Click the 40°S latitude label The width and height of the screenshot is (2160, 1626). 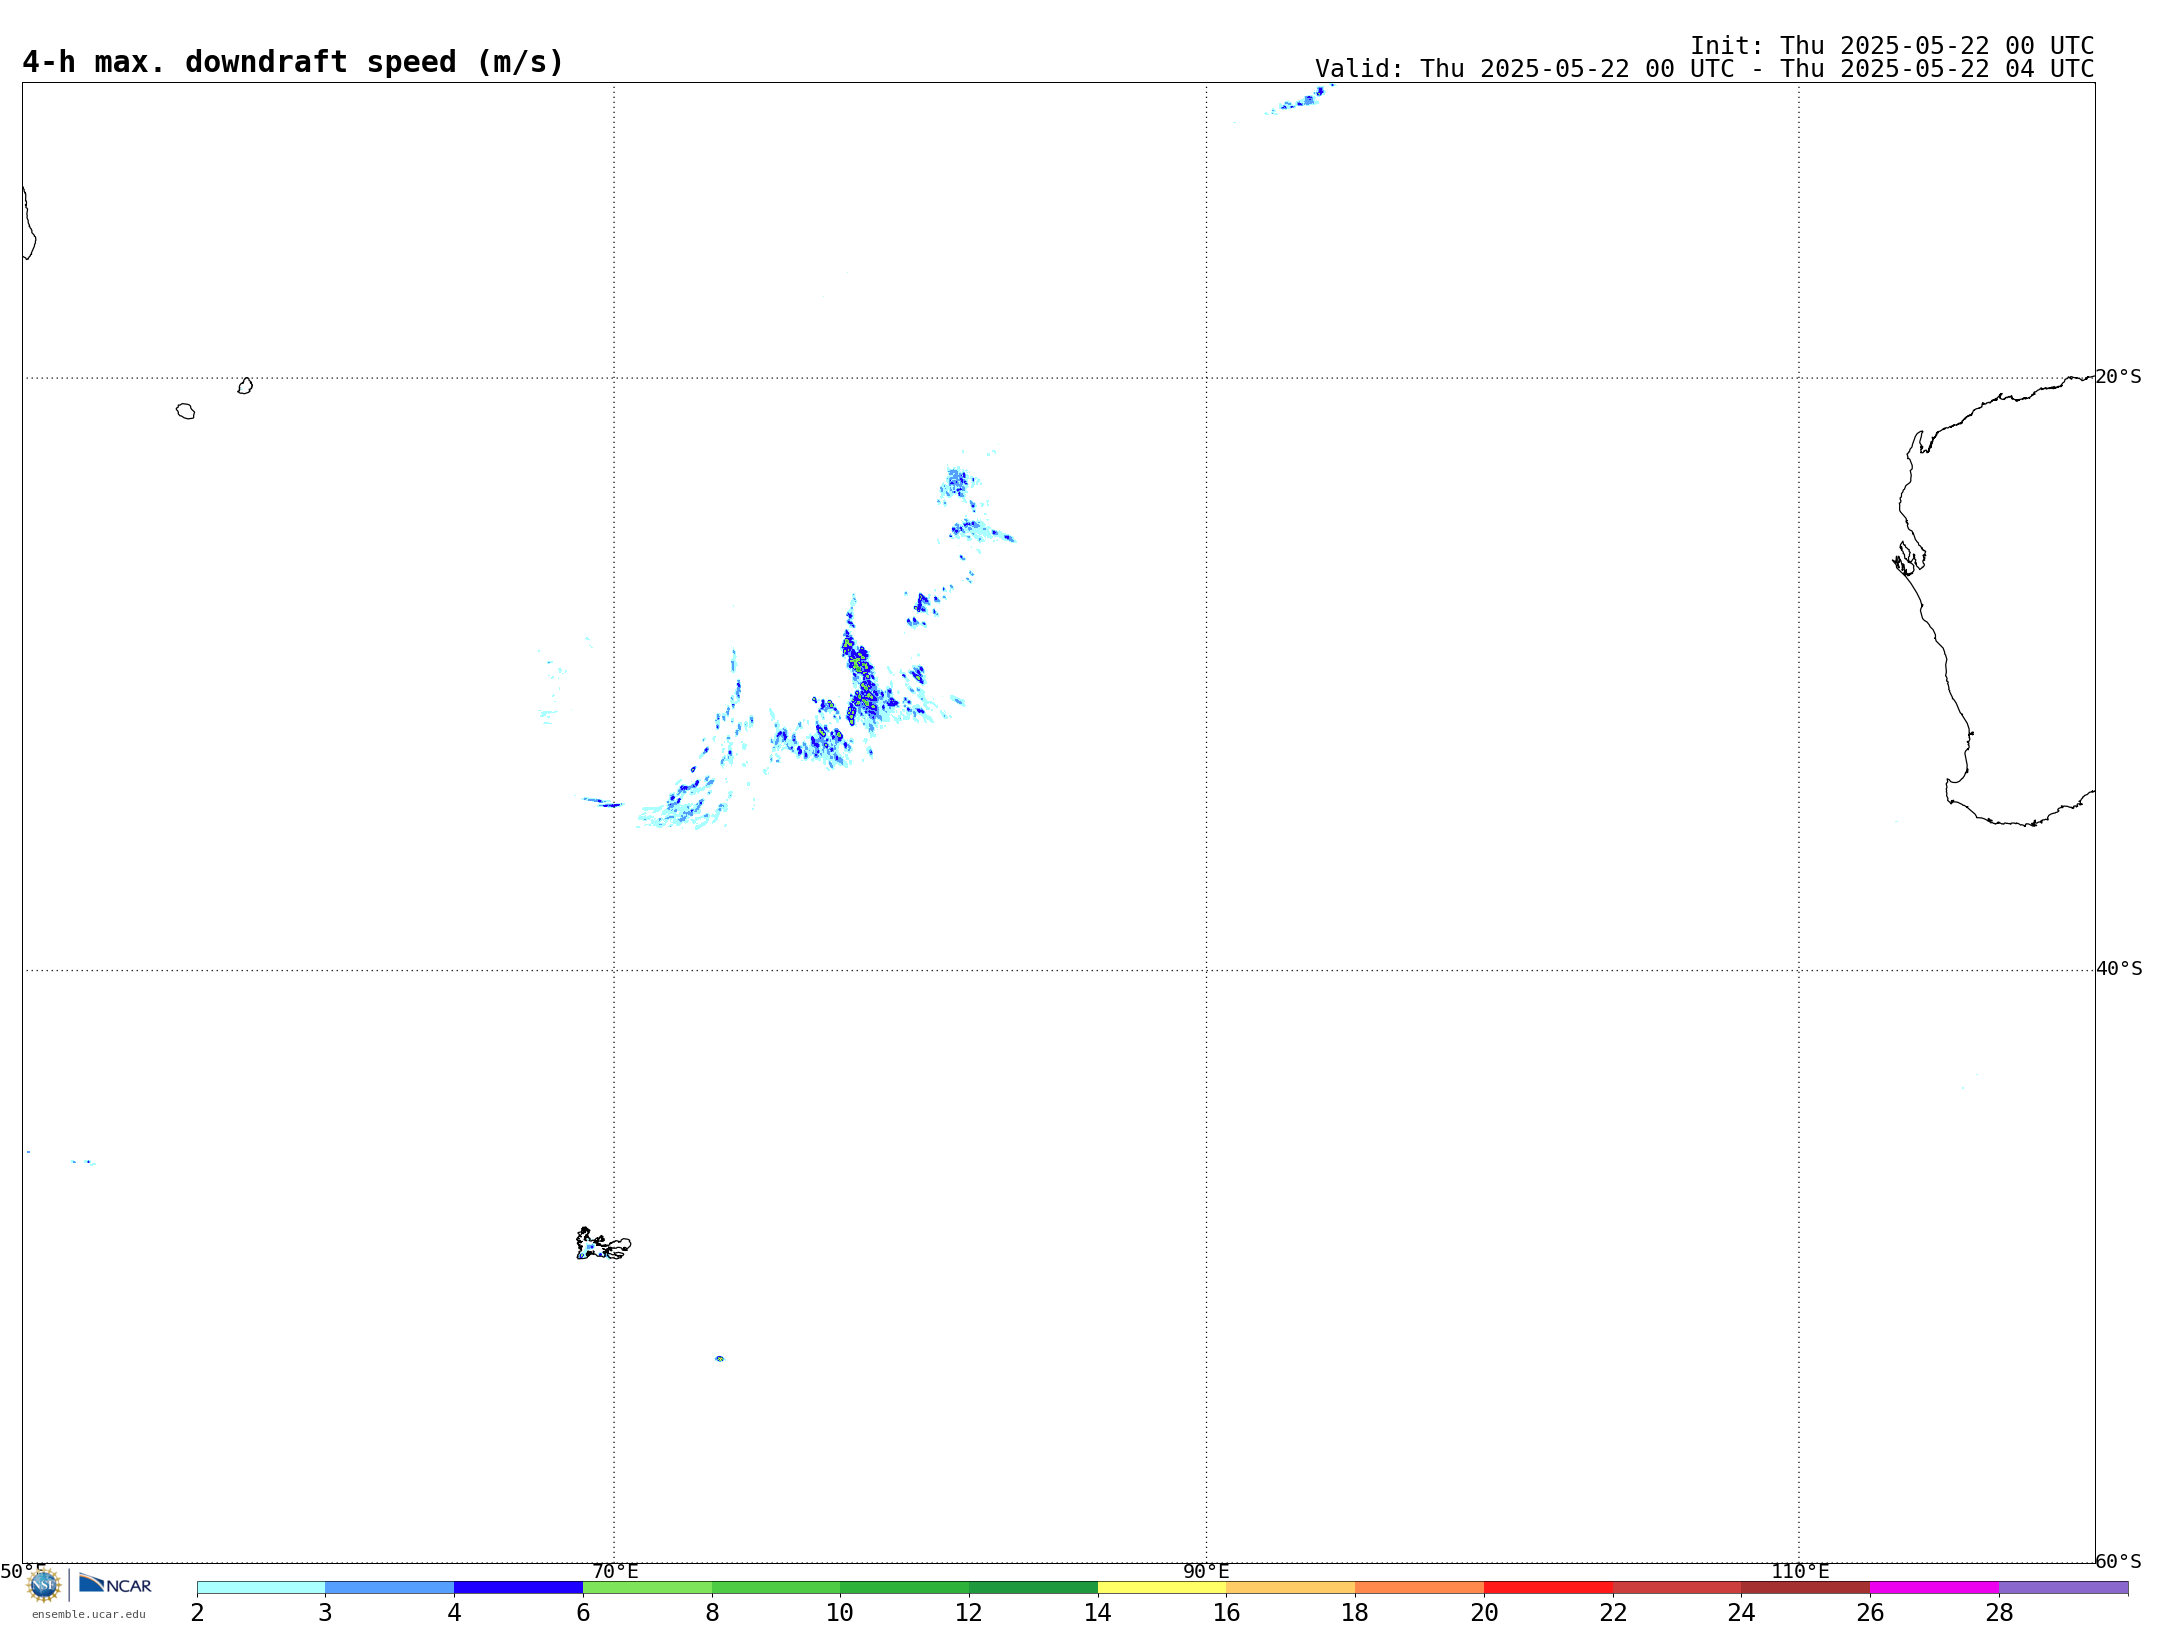click(x=2118, y=969)
